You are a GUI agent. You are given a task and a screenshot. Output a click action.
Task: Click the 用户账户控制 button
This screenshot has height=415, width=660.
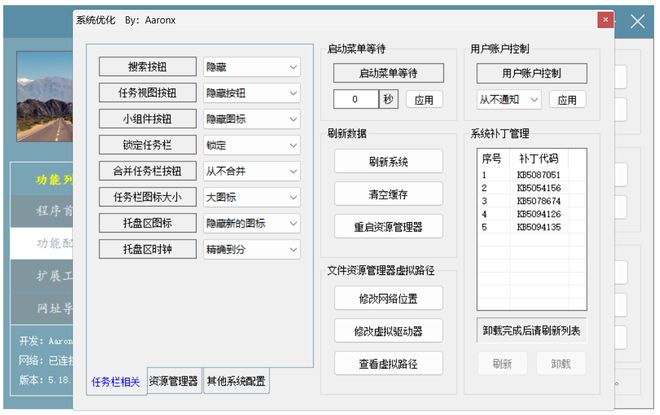531,73
